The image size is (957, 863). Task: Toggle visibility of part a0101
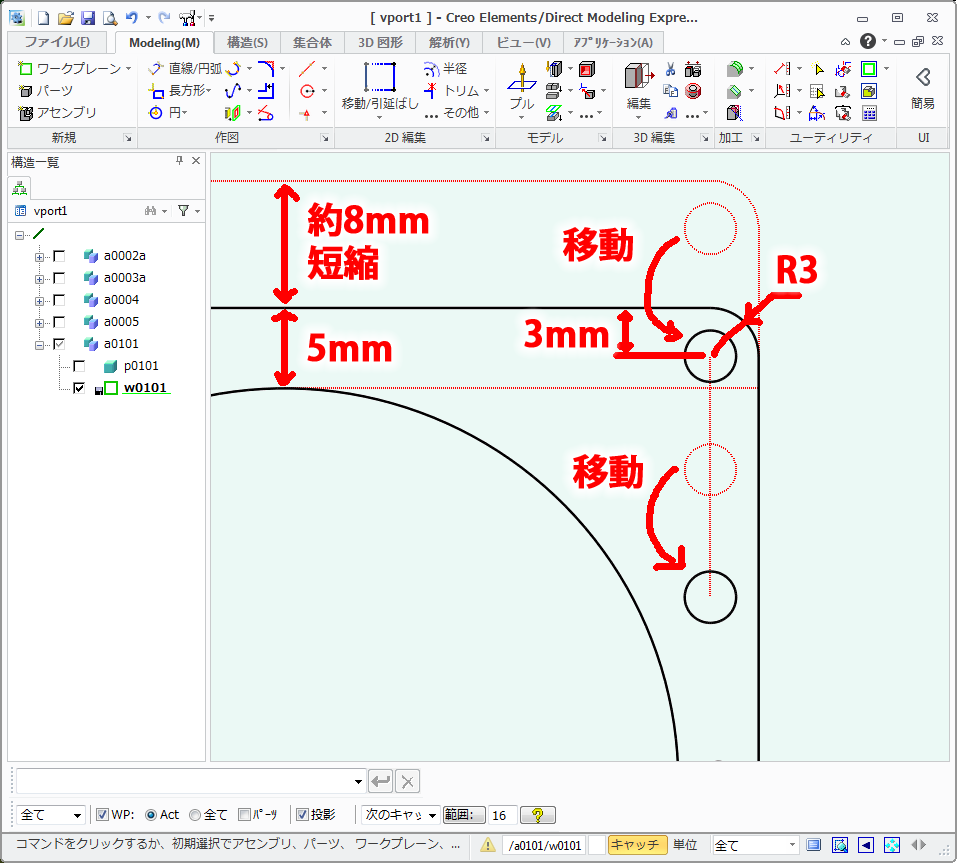tap(57, 342)
